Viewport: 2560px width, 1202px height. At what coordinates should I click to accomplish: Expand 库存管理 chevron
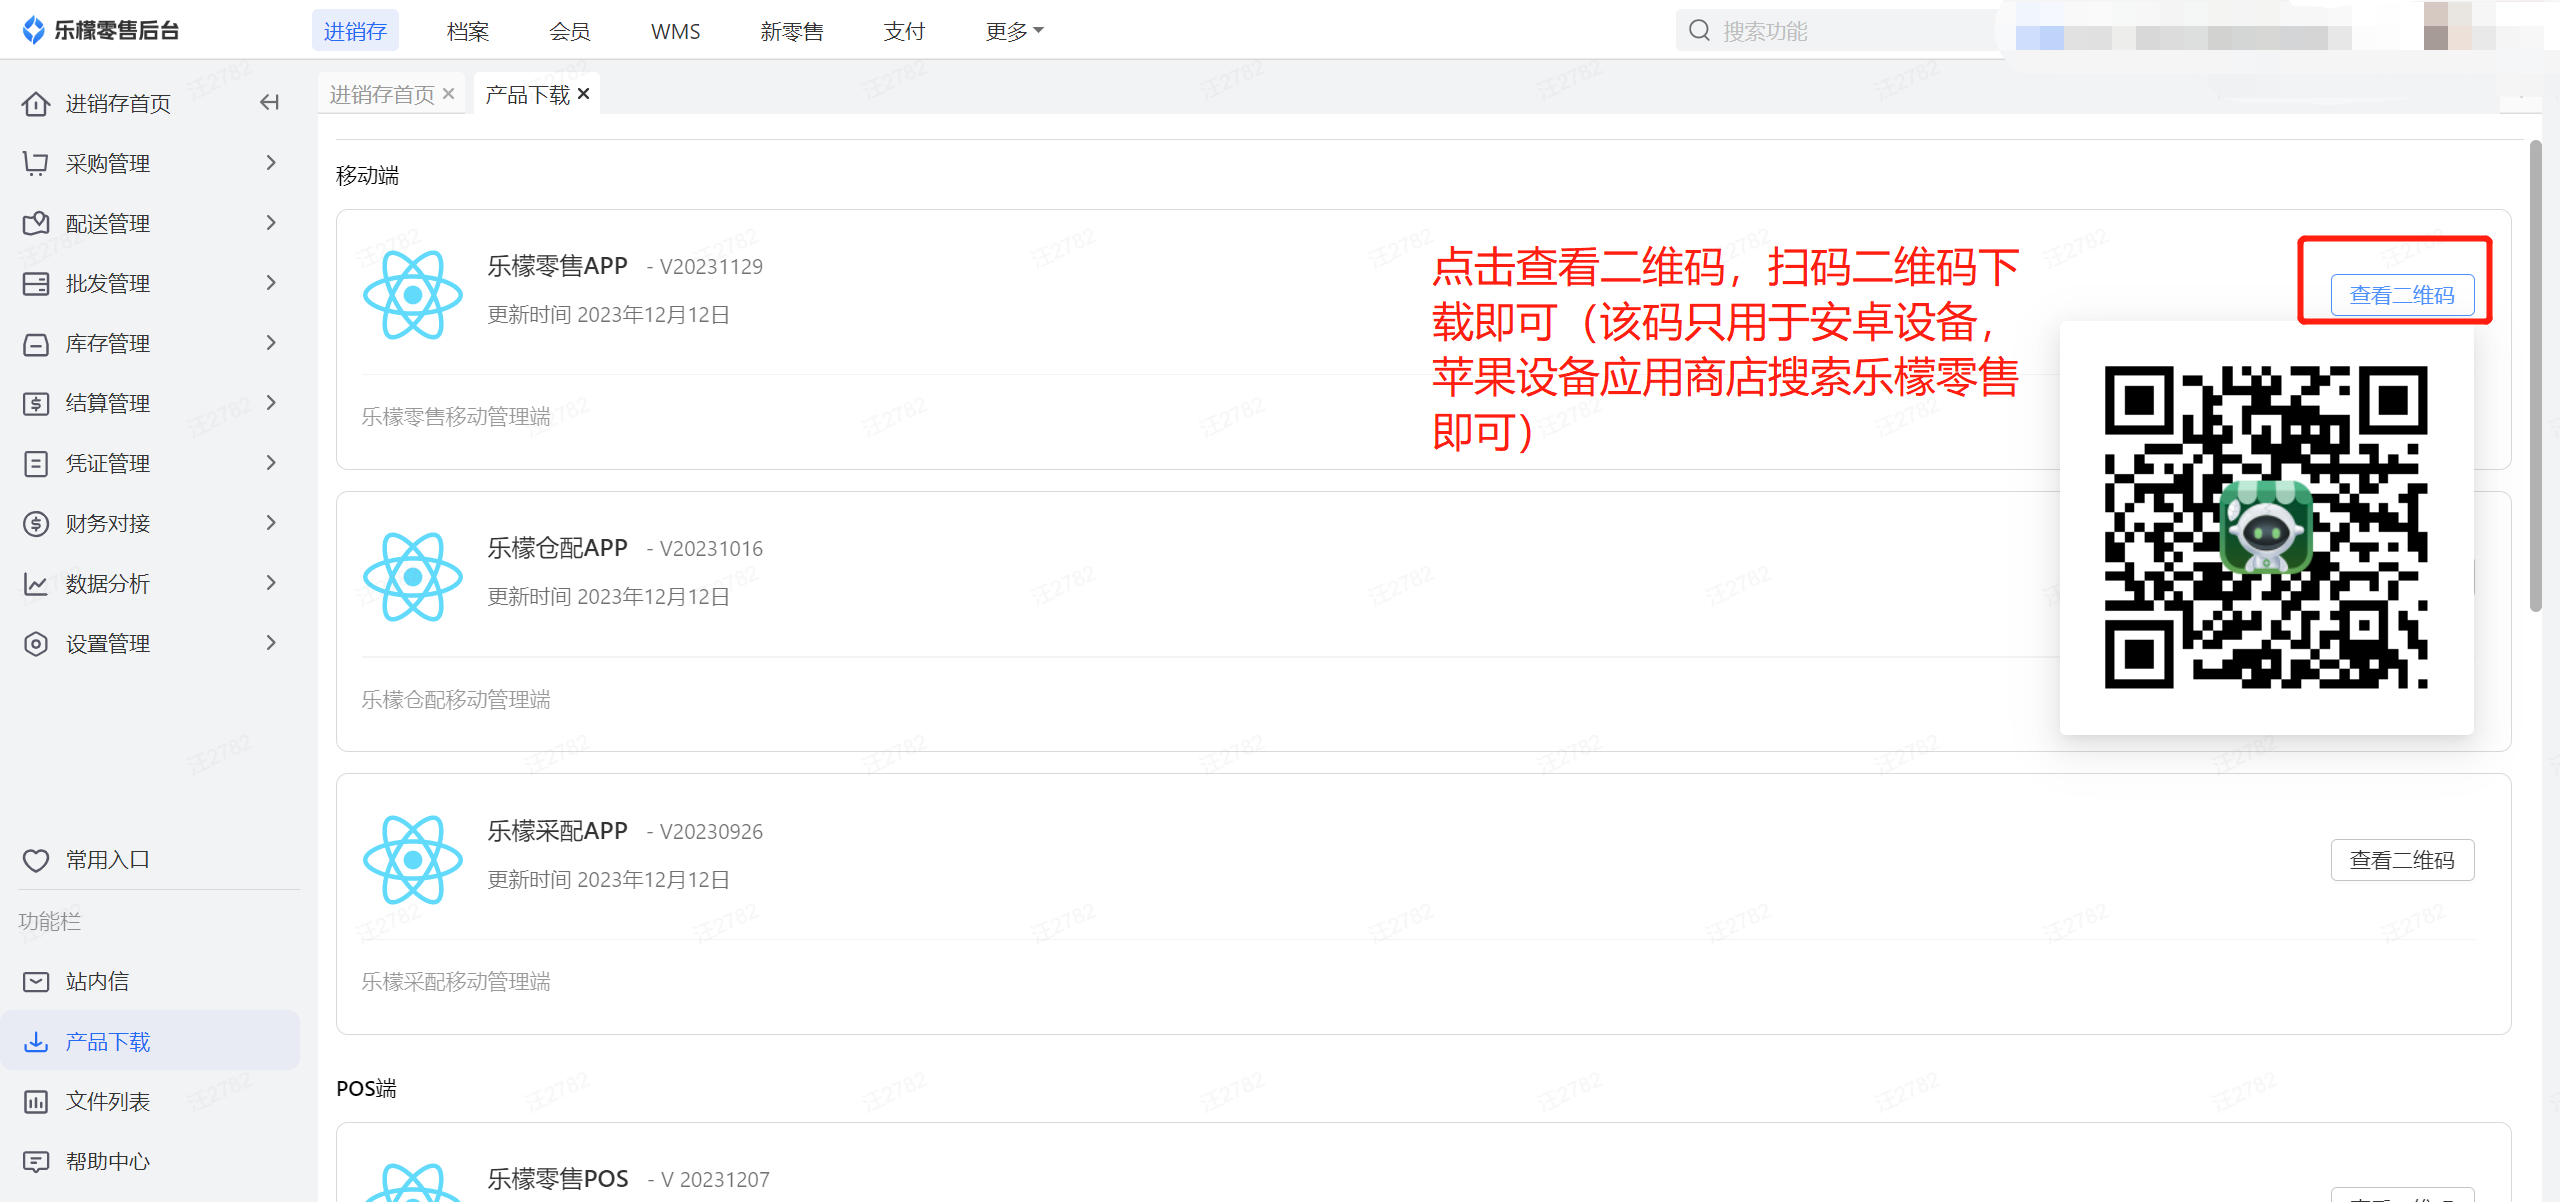pyautogui.click(x=271, y=342)
